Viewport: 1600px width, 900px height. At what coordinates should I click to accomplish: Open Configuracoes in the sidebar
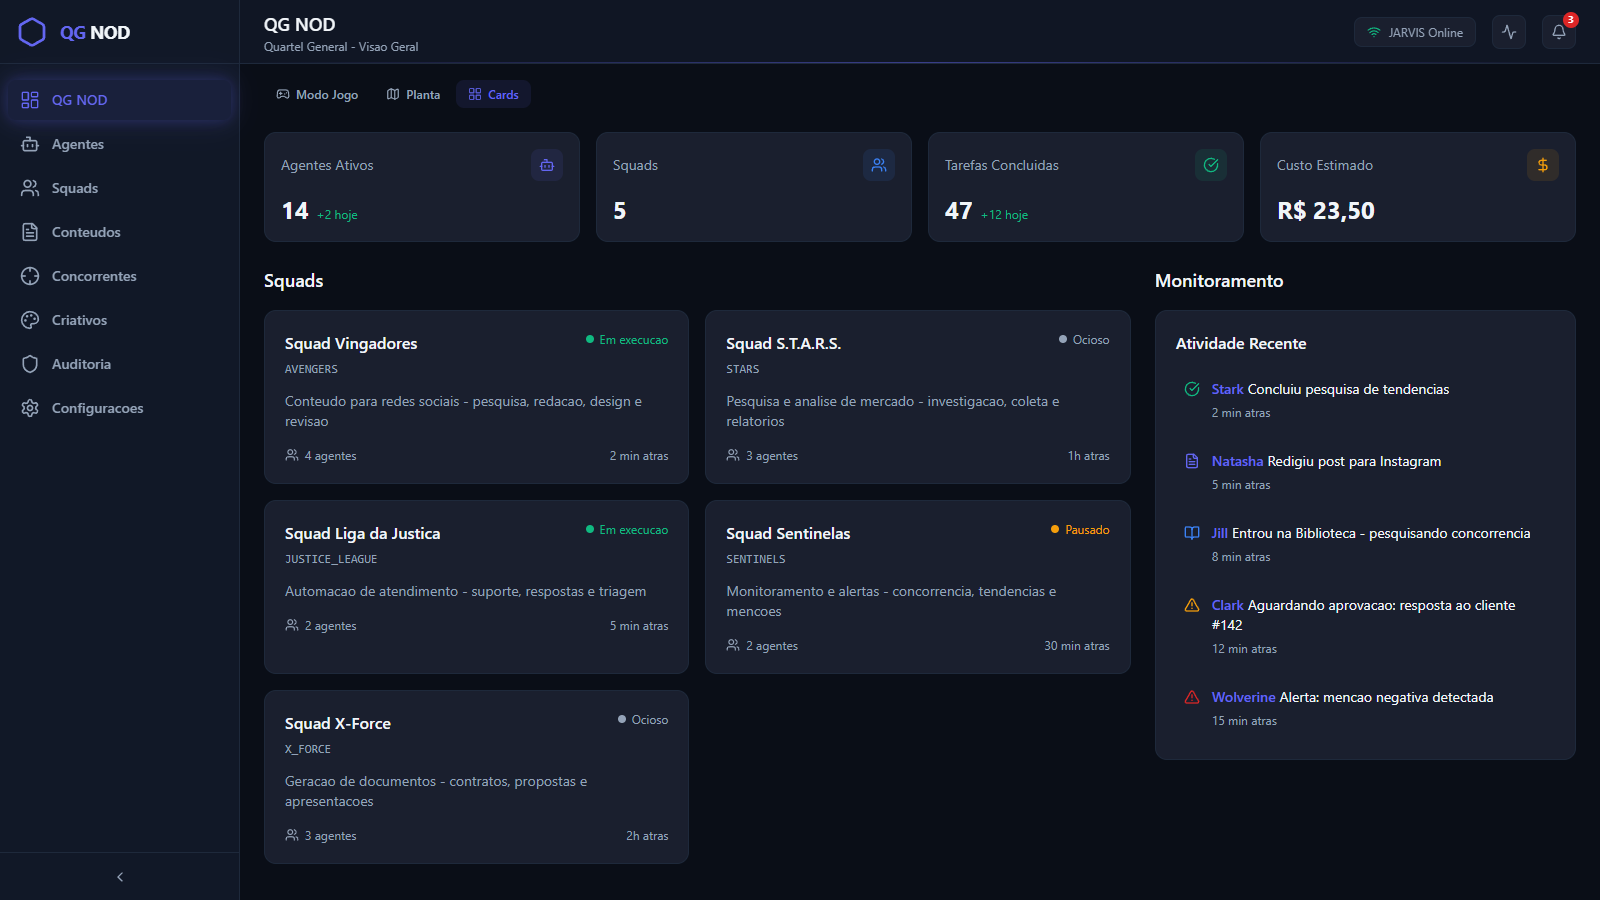120,408
